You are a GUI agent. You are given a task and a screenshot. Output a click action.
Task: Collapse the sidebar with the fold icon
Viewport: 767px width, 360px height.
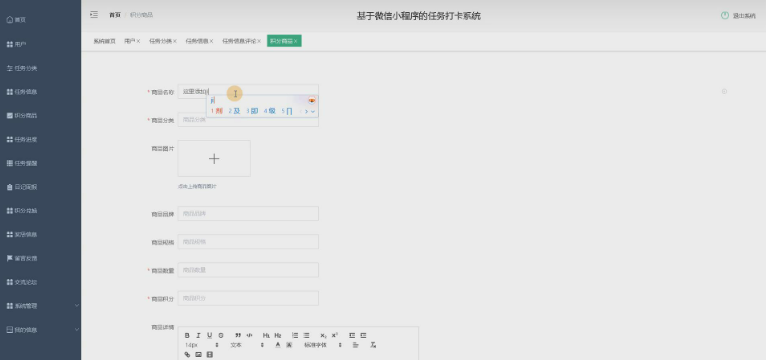click(x=94, y=15)
